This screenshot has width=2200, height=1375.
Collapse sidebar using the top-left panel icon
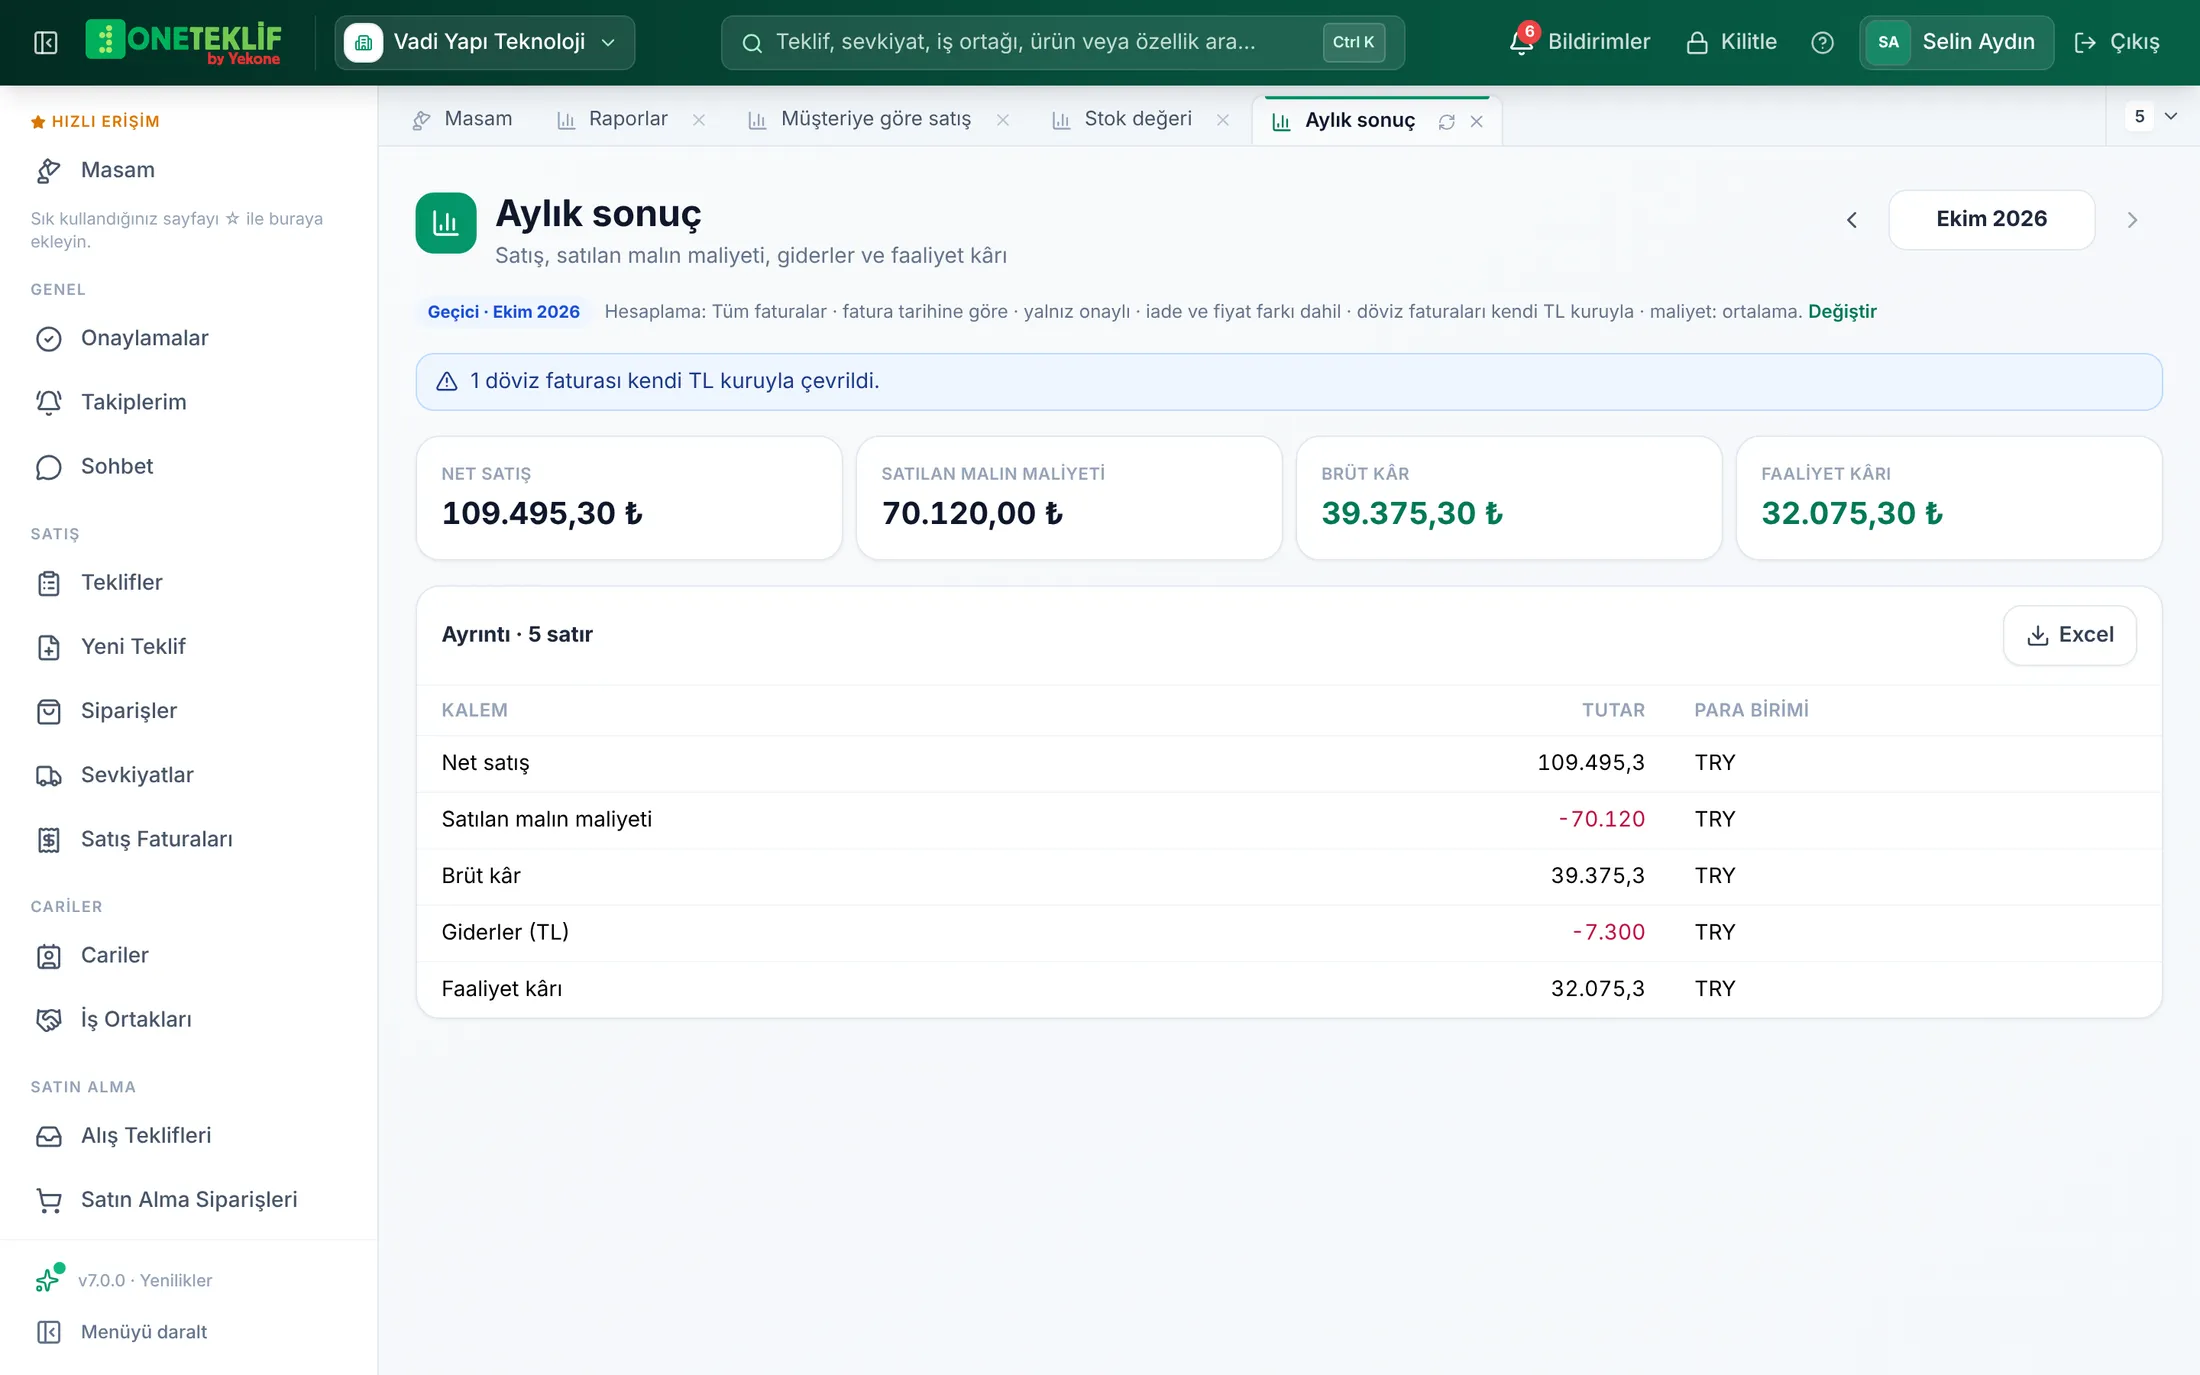[x=45, y=42]
